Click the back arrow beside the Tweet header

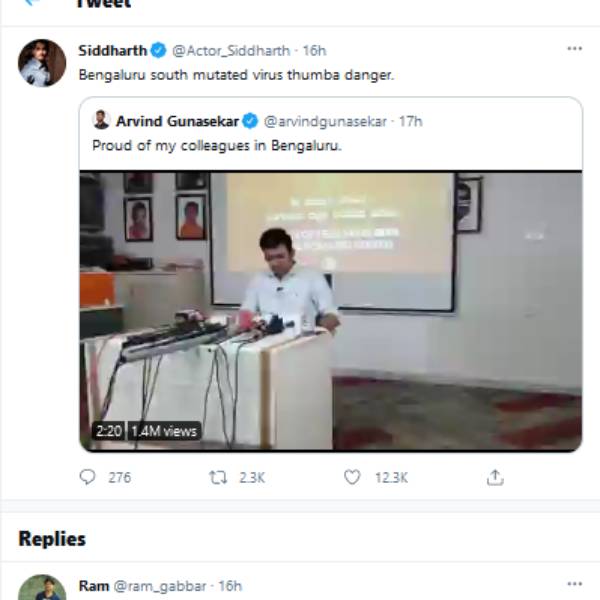(x=32, y=3)
